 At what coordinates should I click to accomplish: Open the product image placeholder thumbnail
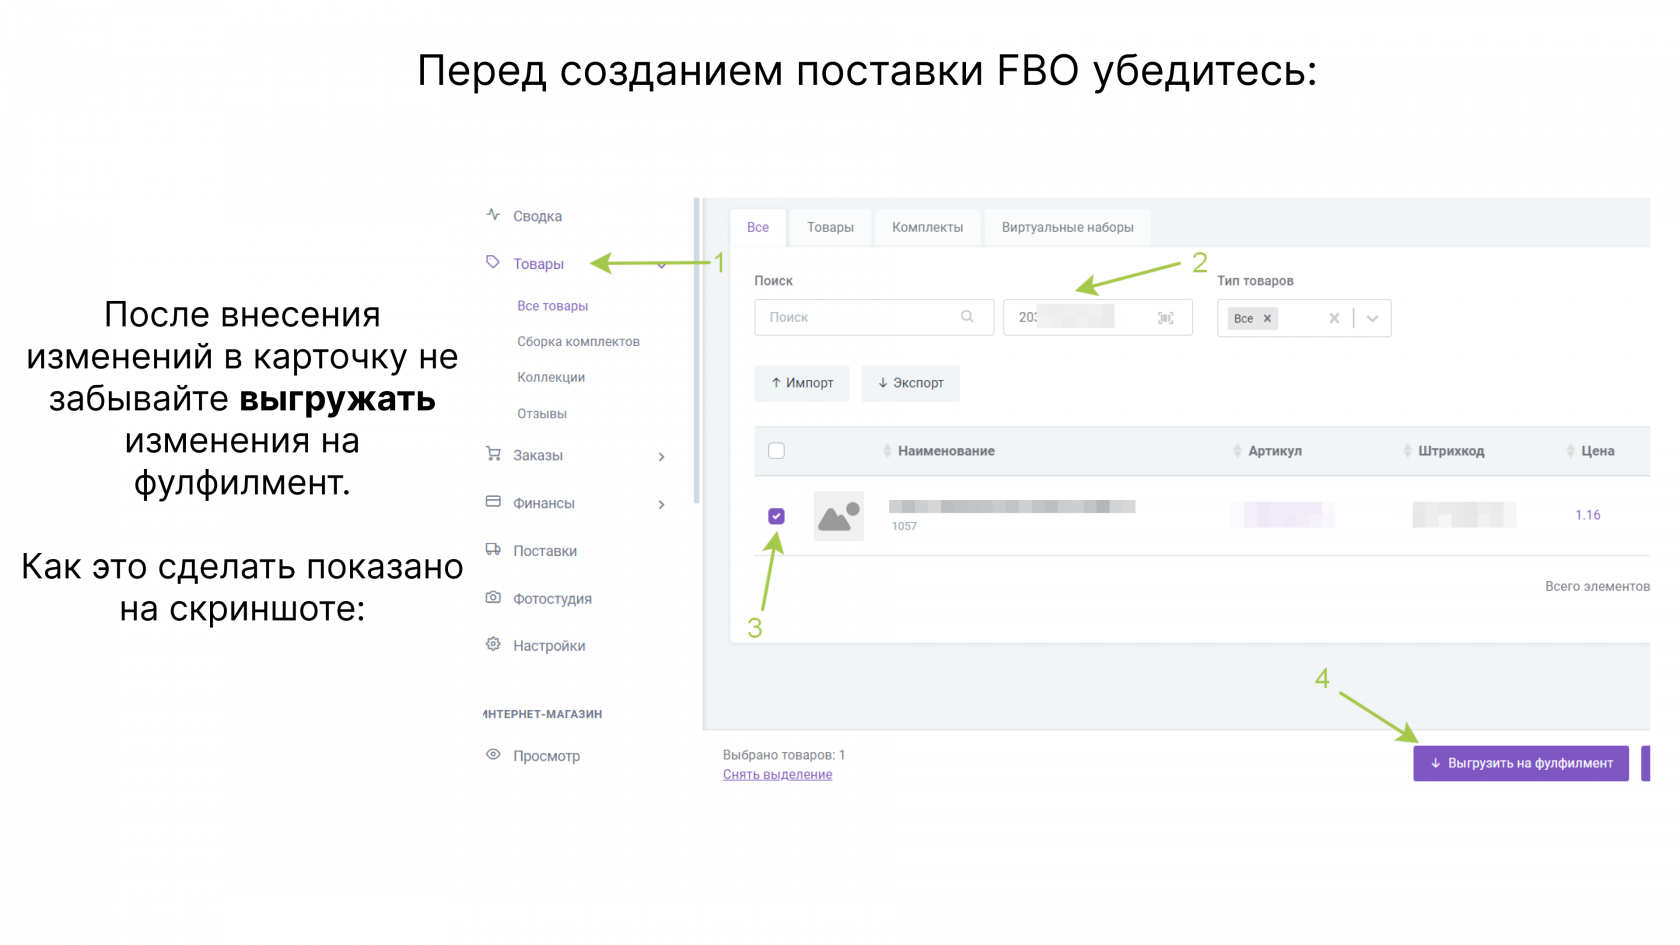tap(838, 516)
